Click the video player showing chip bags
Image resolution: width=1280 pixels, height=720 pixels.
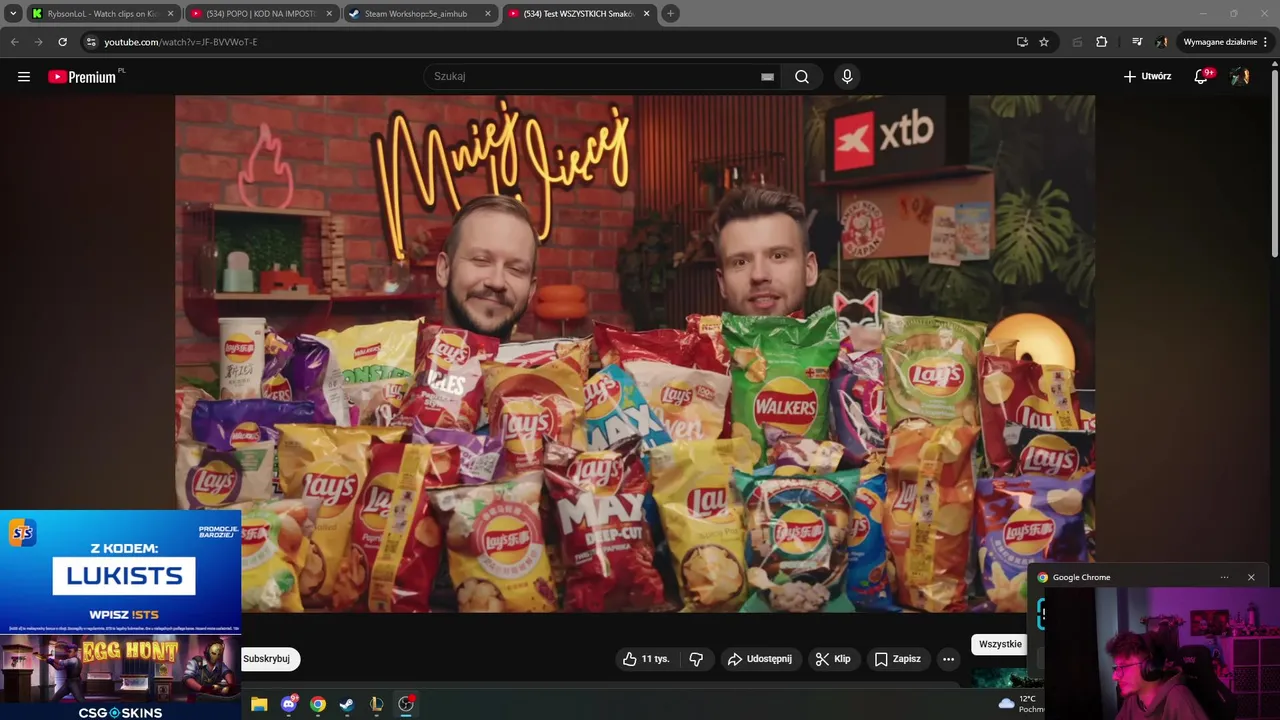click(635, 353)
